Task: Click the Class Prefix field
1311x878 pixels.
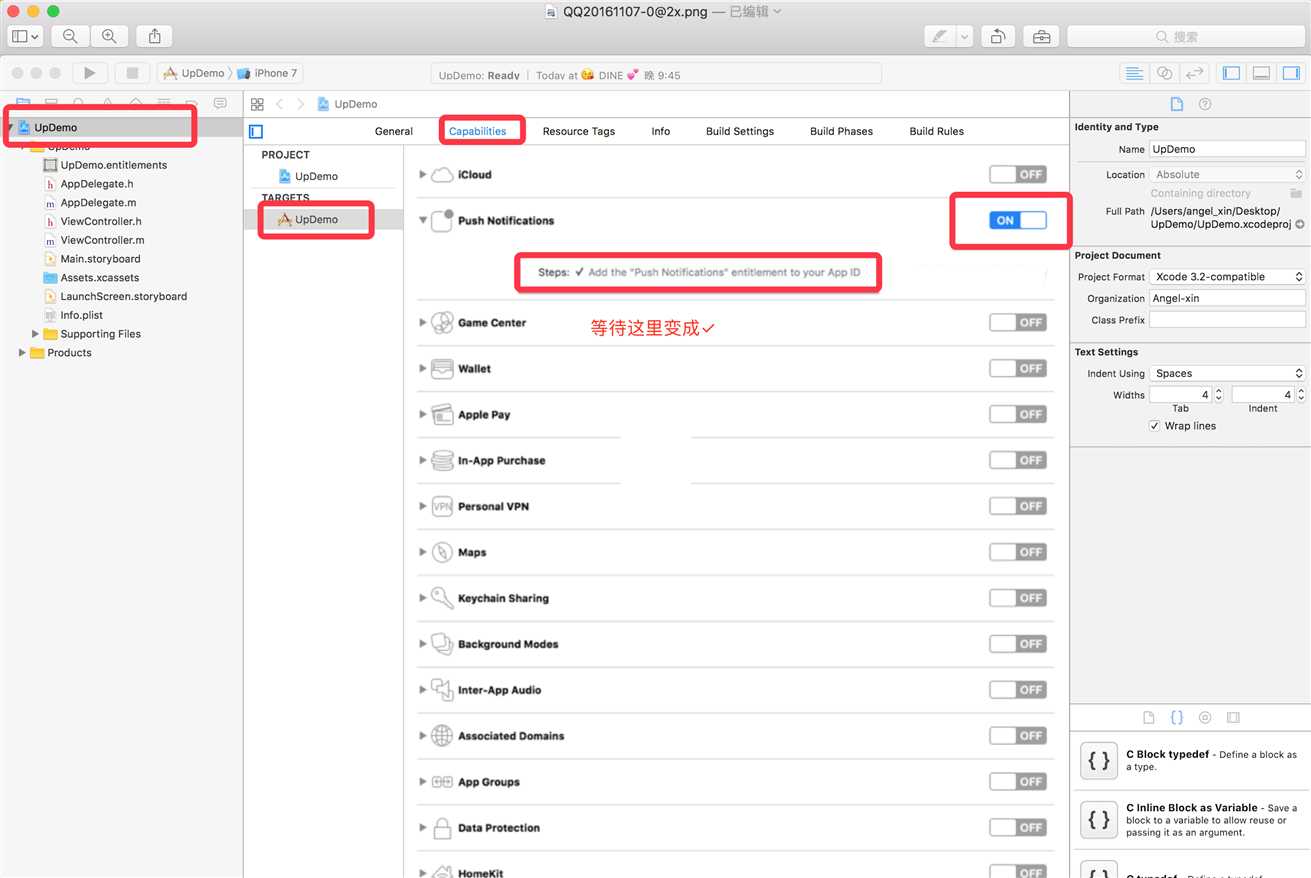Action: click(1227, 320)
